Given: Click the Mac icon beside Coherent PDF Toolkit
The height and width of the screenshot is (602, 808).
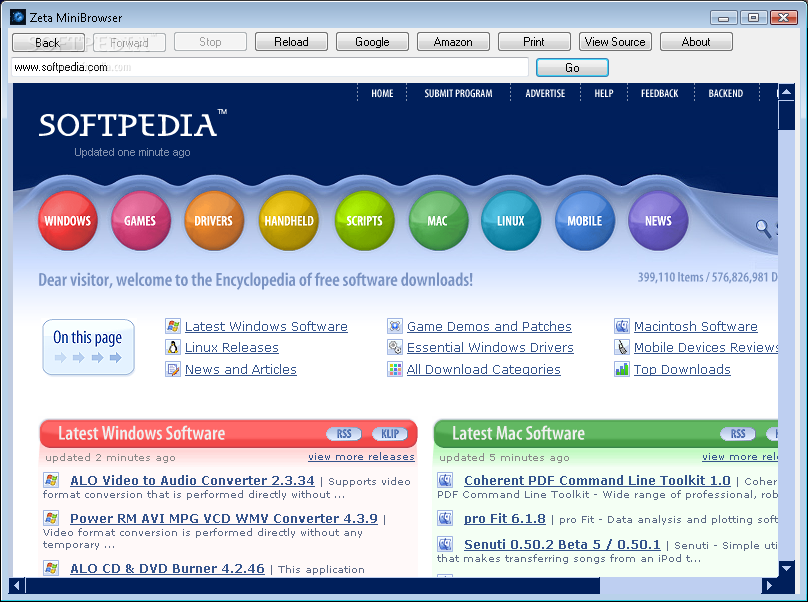Looking at the screenshot, I should coord(445,480).
